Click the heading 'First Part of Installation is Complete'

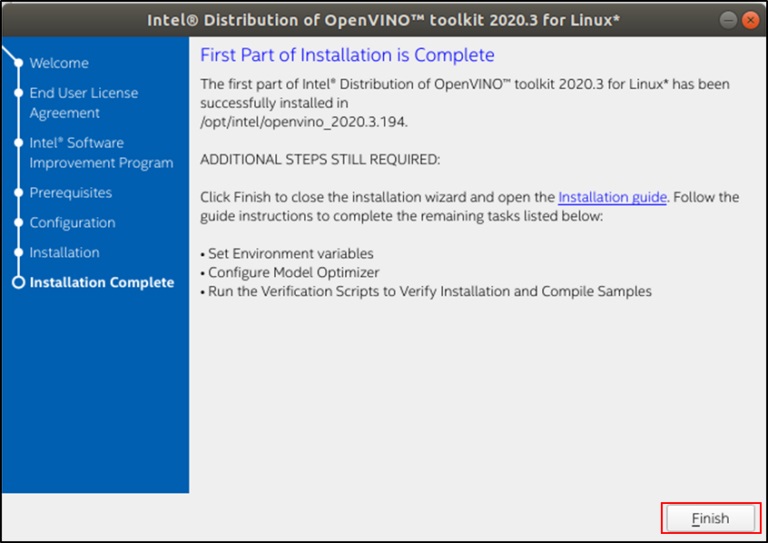[x=347, y=55]
